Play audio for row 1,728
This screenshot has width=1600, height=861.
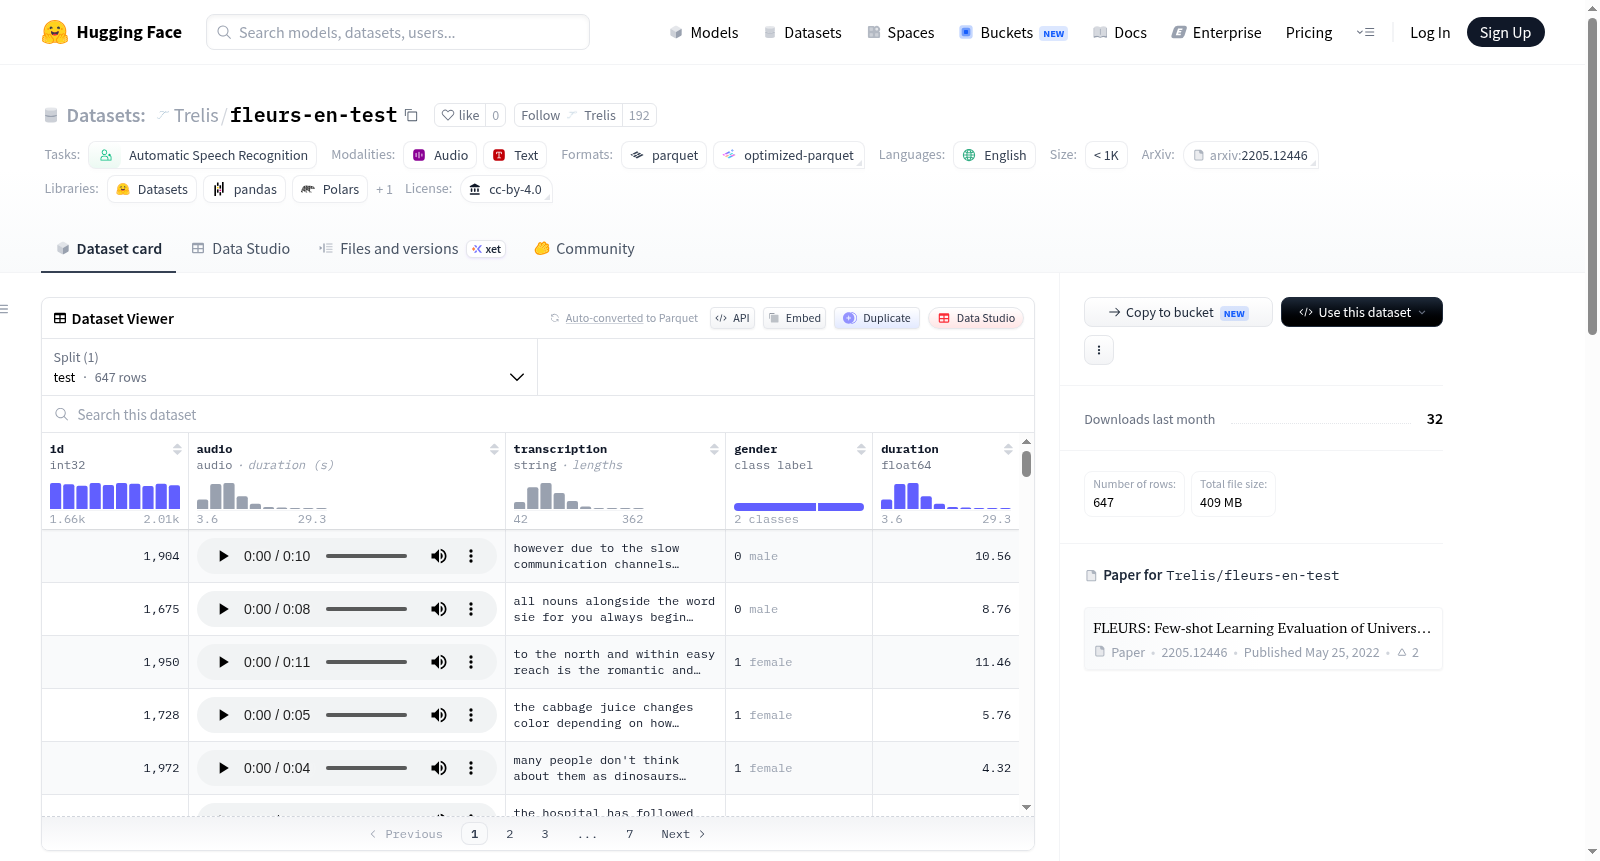[x=224, y=715]
